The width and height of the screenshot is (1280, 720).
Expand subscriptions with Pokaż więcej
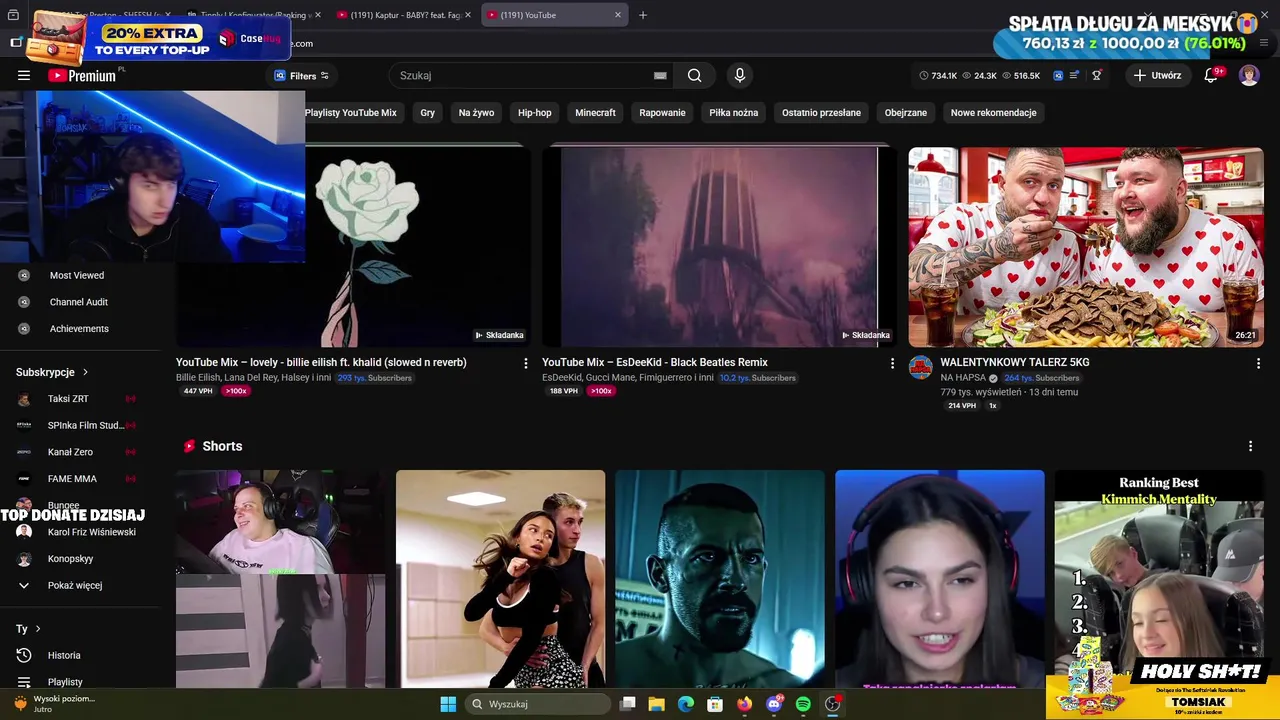(x=75, y=585)
